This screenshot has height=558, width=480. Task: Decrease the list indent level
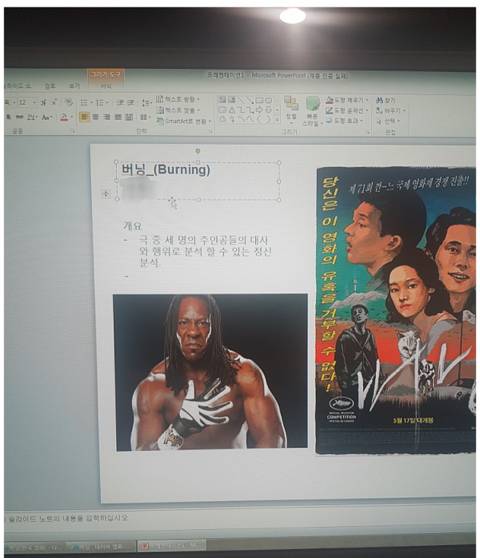[x=121, y=103]
